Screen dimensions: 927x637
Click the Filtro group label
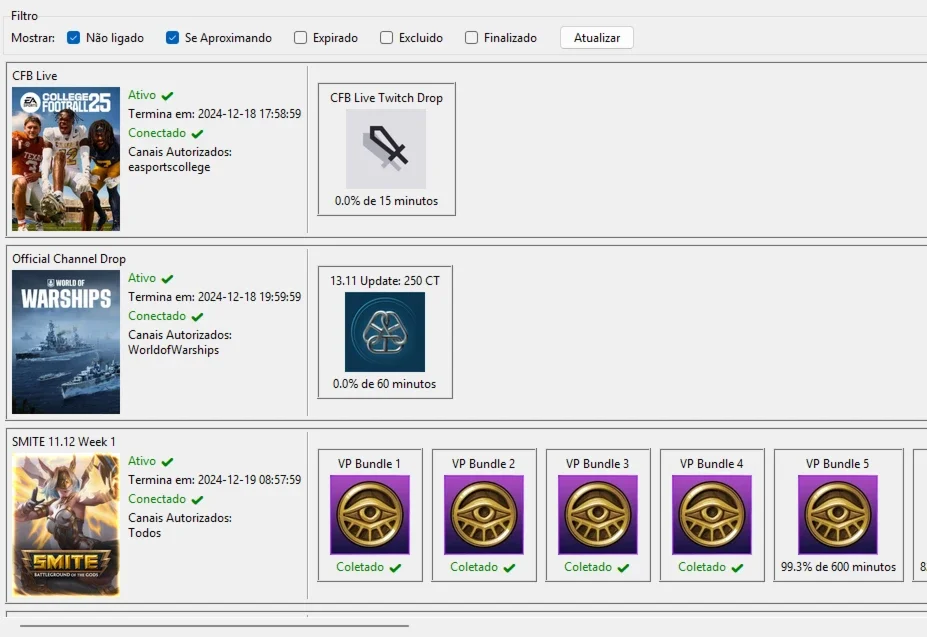[24, 16]
